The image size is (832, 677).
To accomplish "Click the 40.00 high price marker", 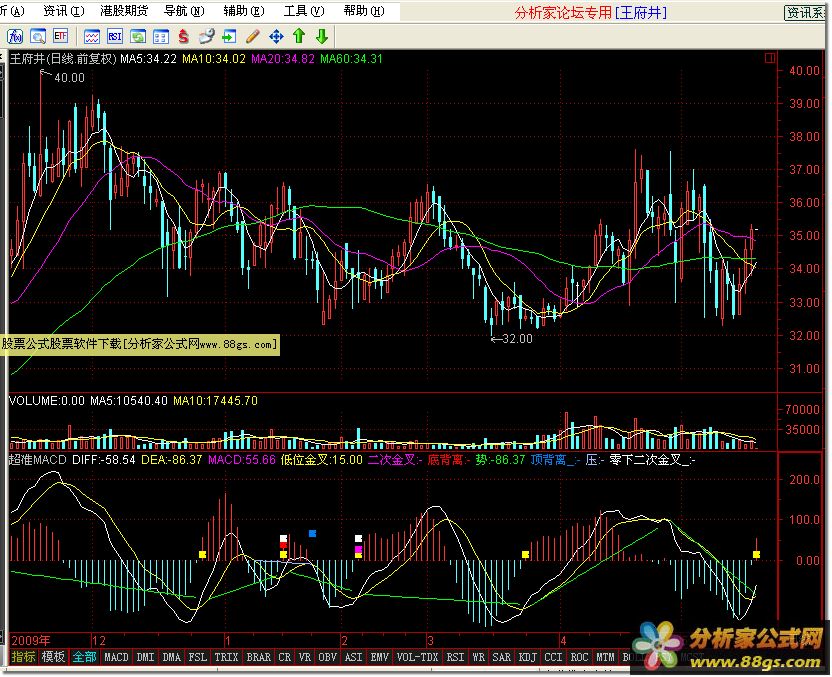I will pos(69,77).
